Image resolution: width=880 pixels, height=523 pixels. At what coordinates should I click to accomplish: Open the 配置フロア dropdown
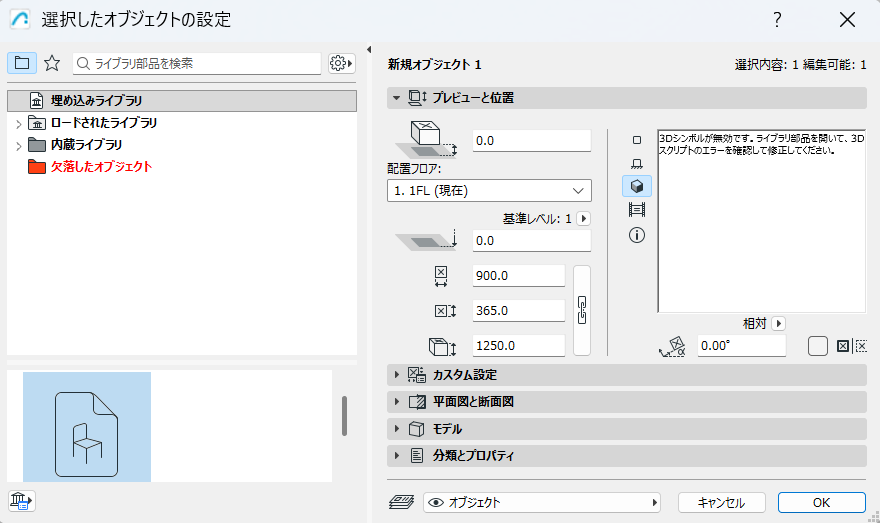coord(489,191)
